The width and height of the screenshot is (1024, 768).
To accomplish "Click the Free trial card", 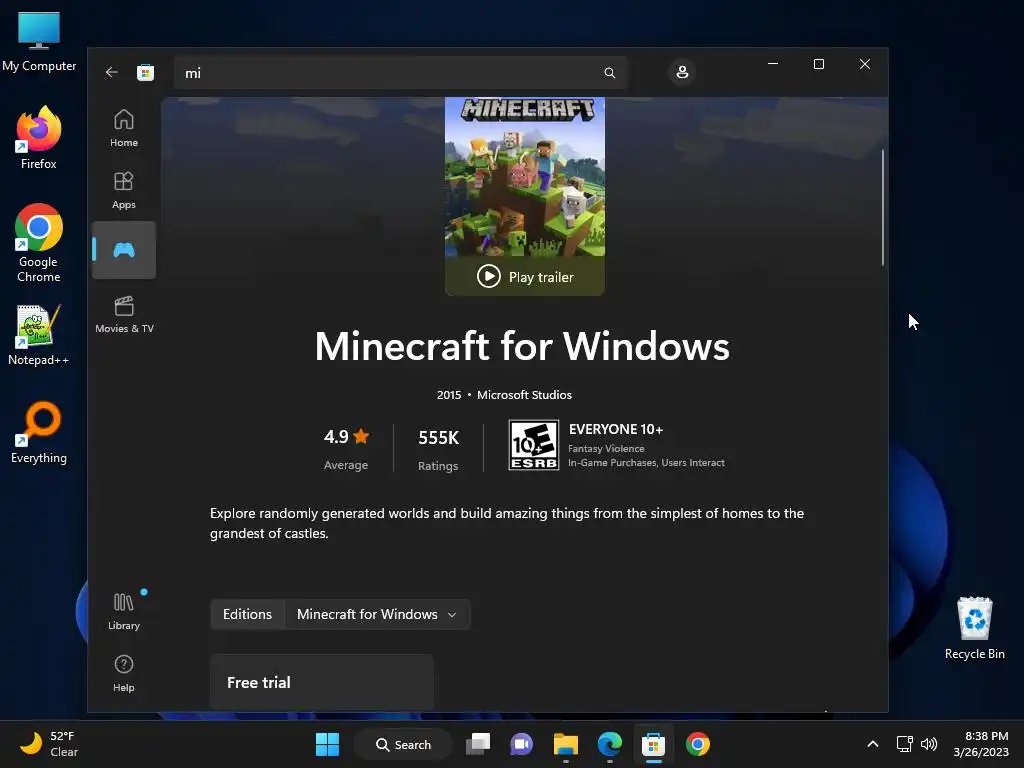I will click(322, 682).
